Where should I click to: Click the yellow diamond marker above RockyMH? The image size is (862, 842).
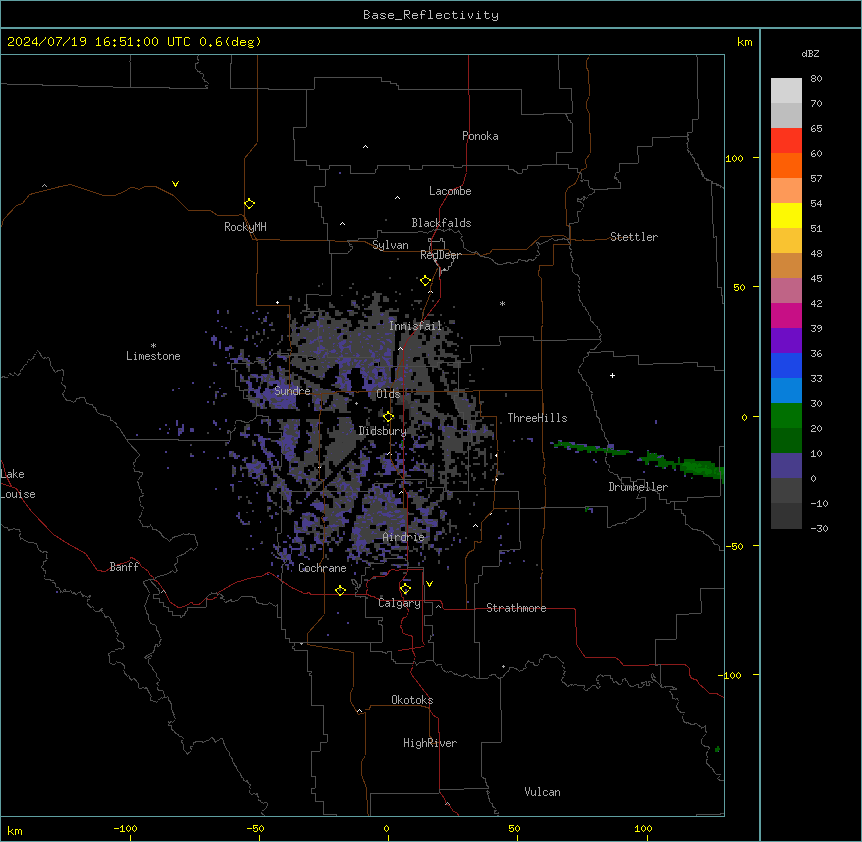pyautogui.click(x=249, y=203)
